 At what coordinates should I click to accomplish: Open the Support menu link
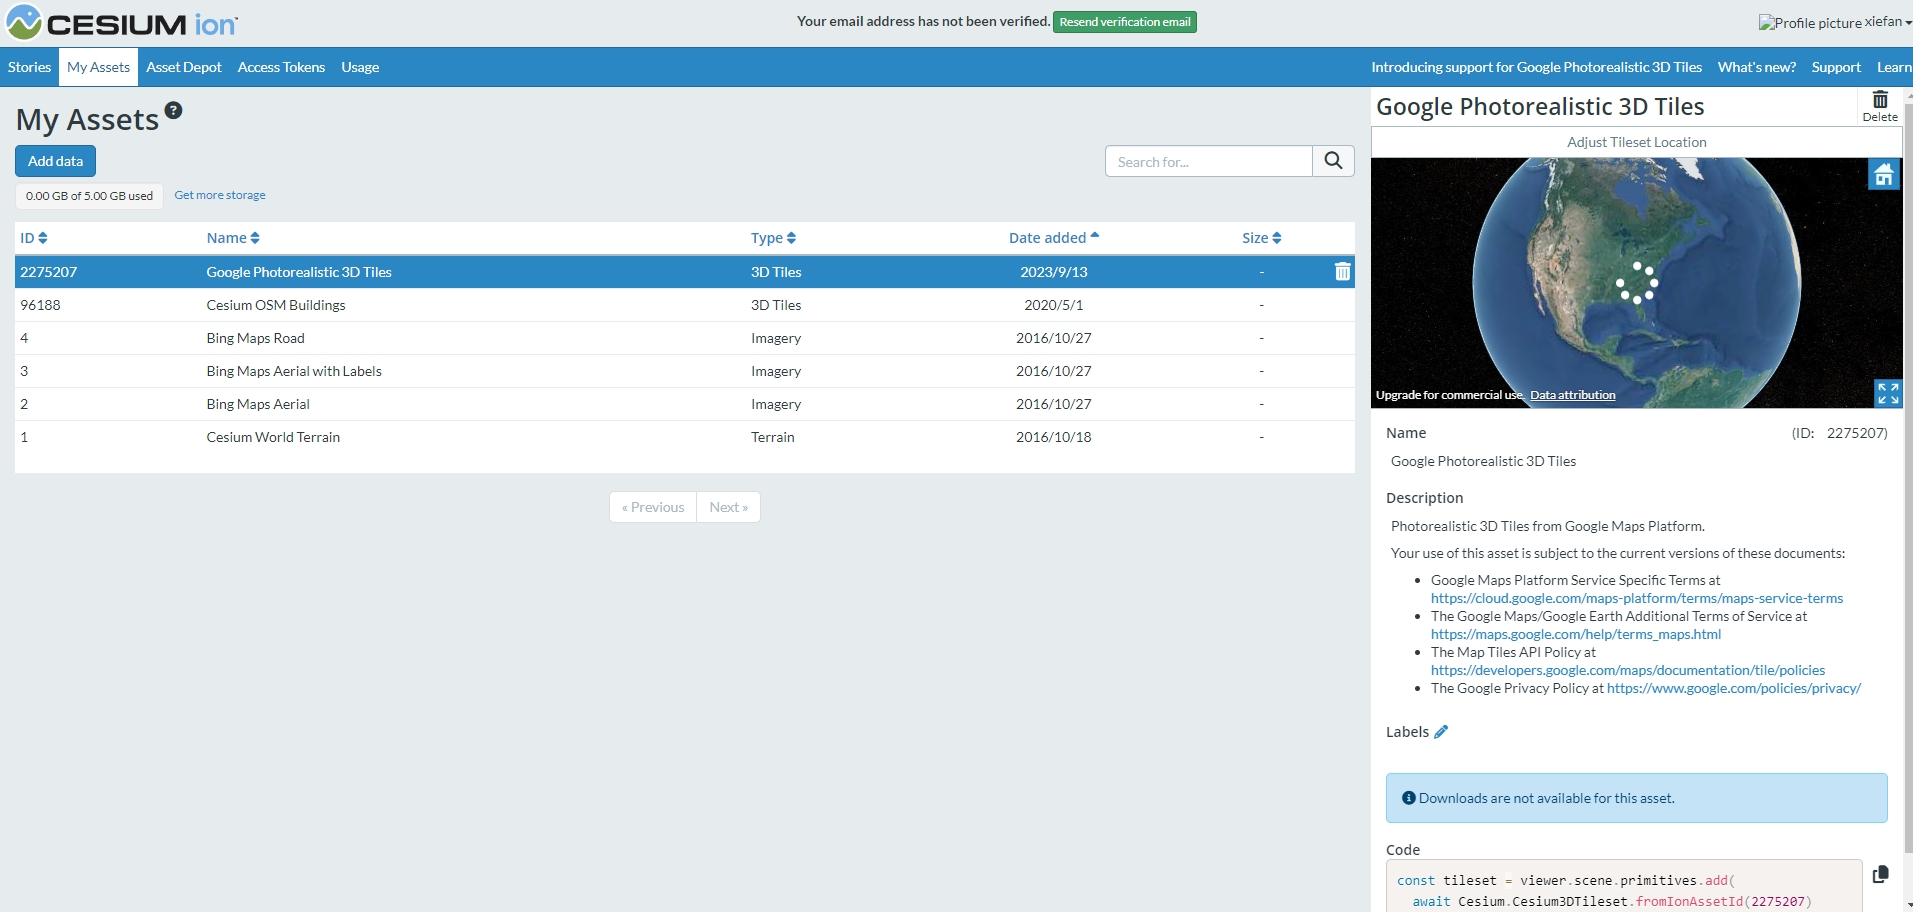pos(1836,67)
